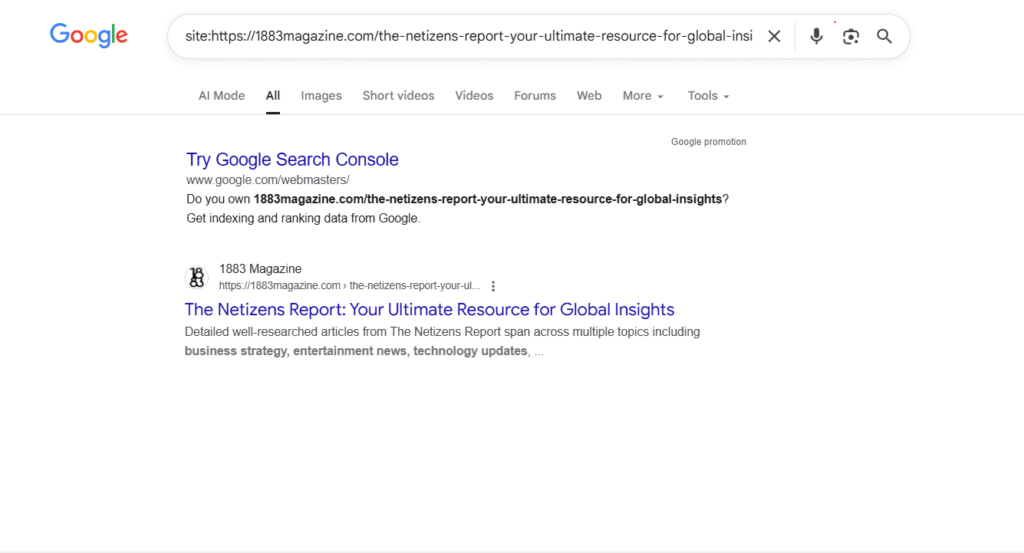Open the Videos tab
1024x553 pixels.
[474, 96]
